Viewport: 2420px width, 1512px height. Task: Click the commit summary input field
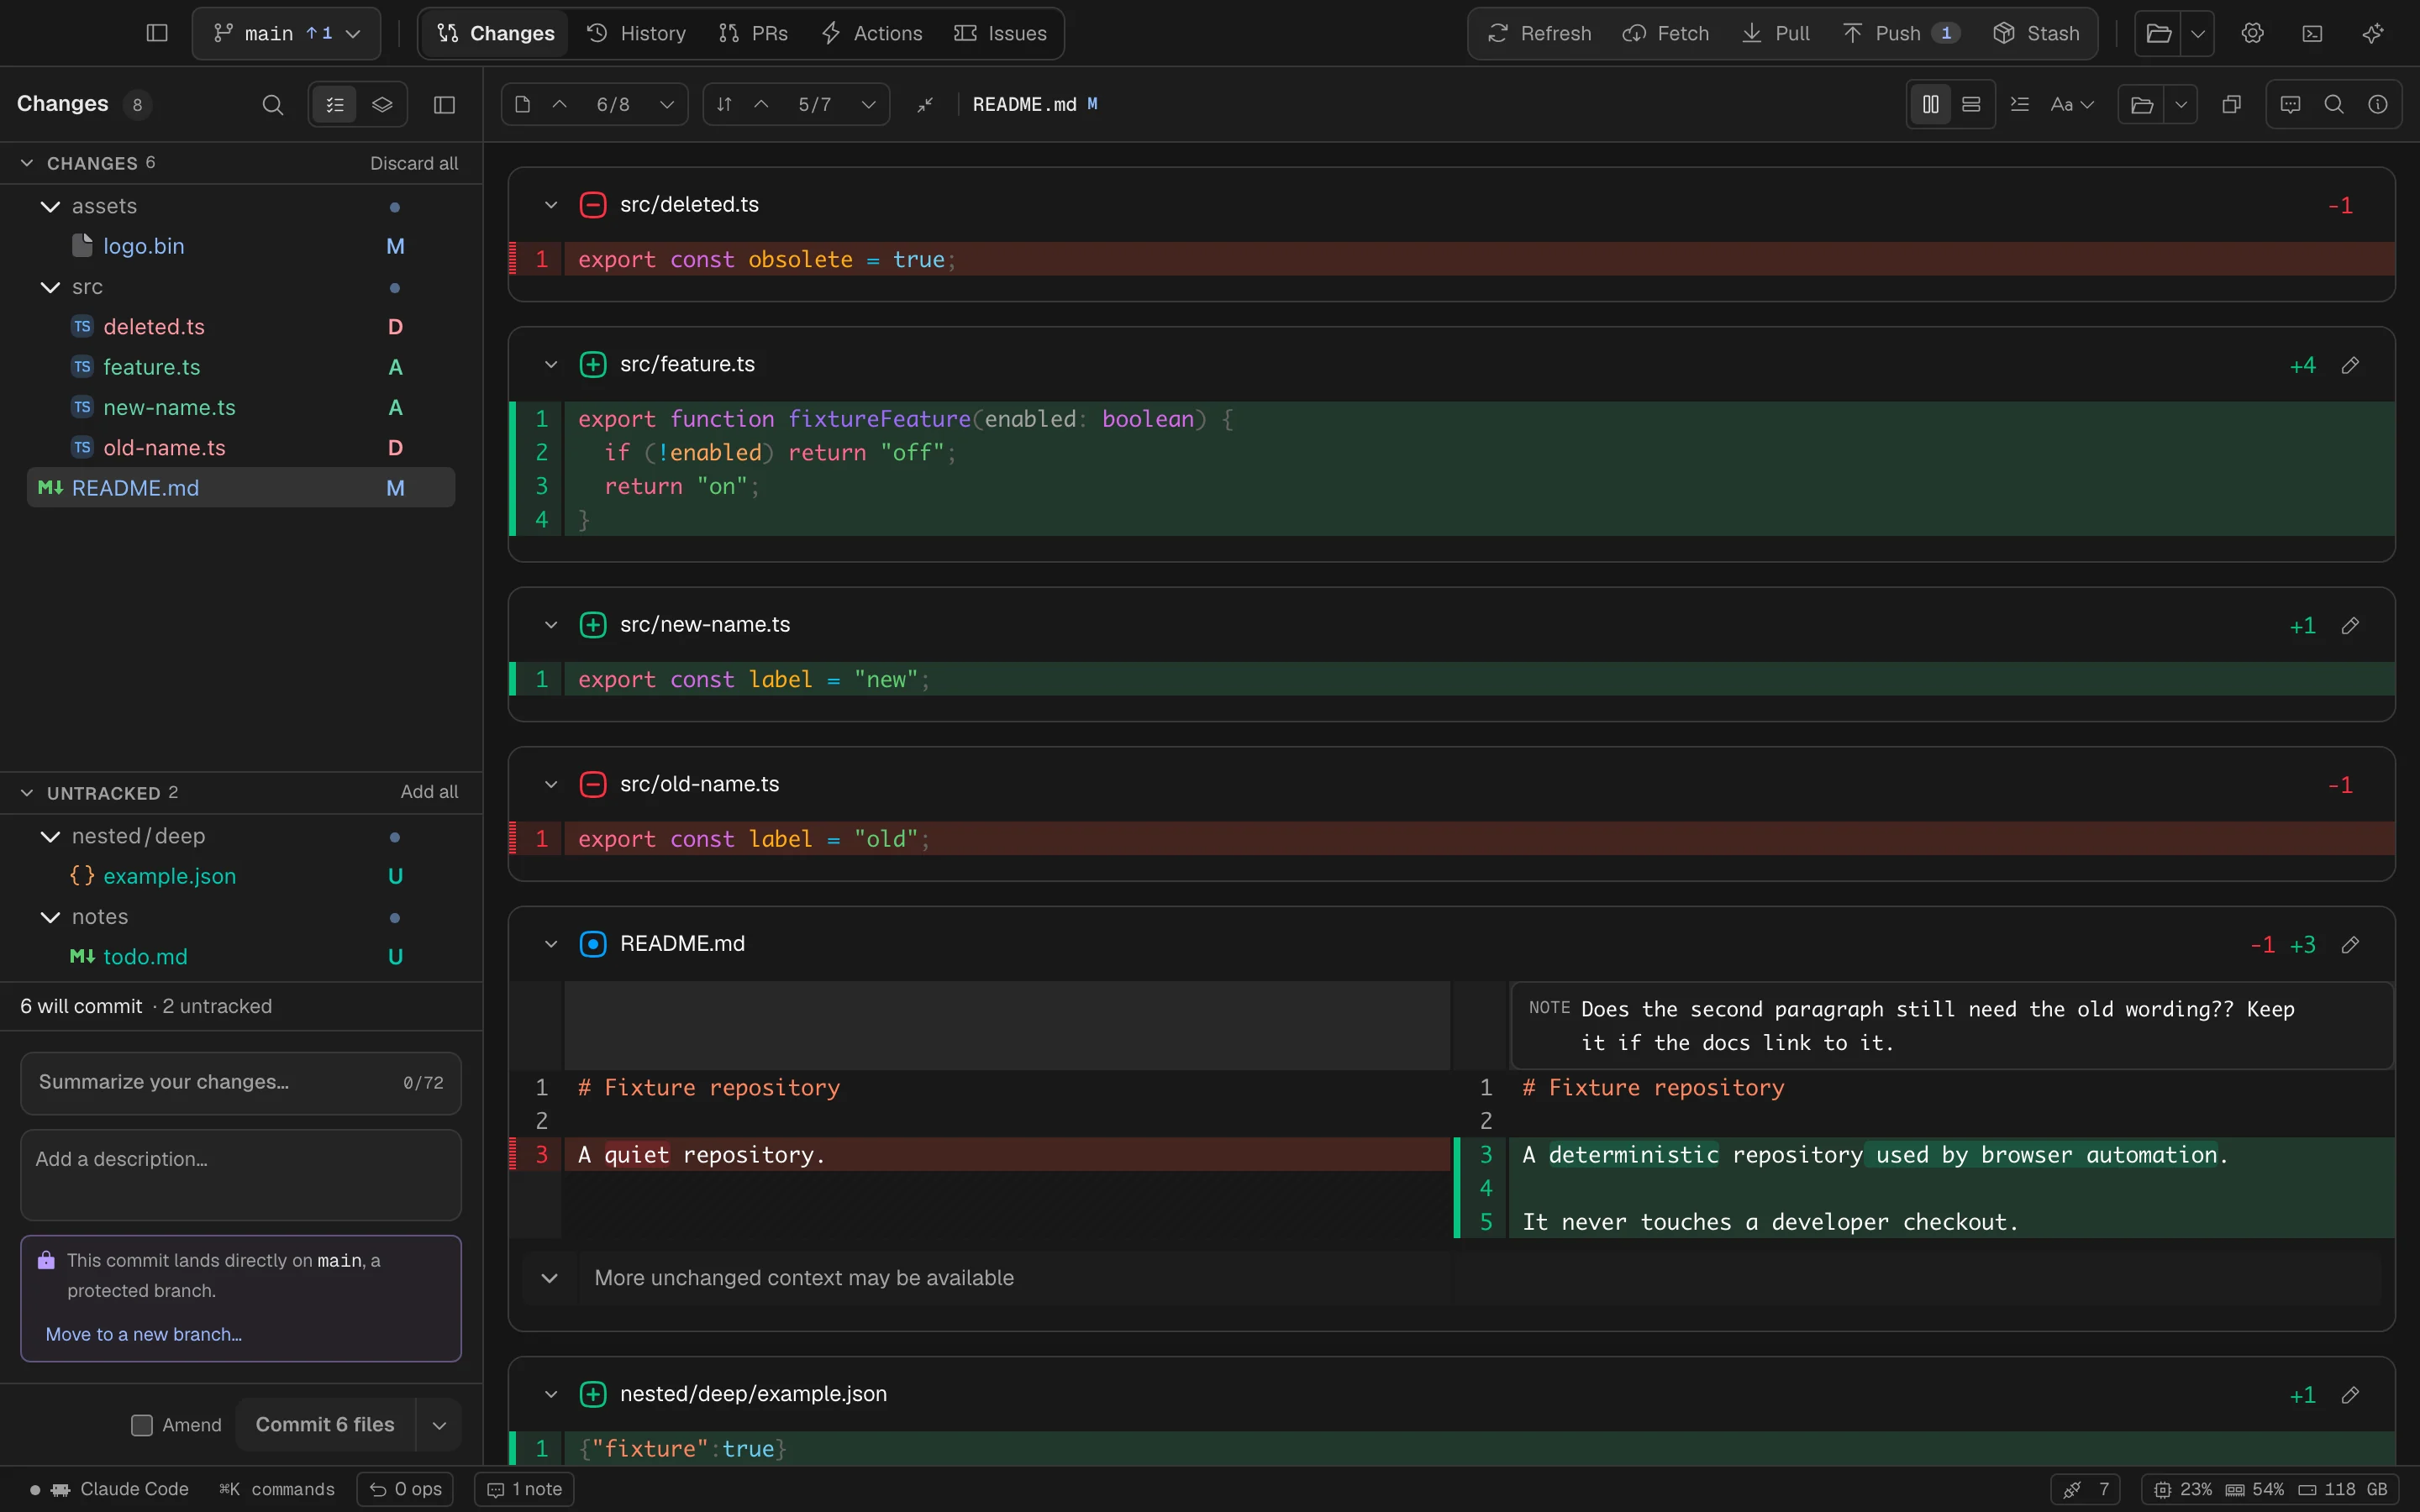pyautogui.click(x=241, y=1083)
